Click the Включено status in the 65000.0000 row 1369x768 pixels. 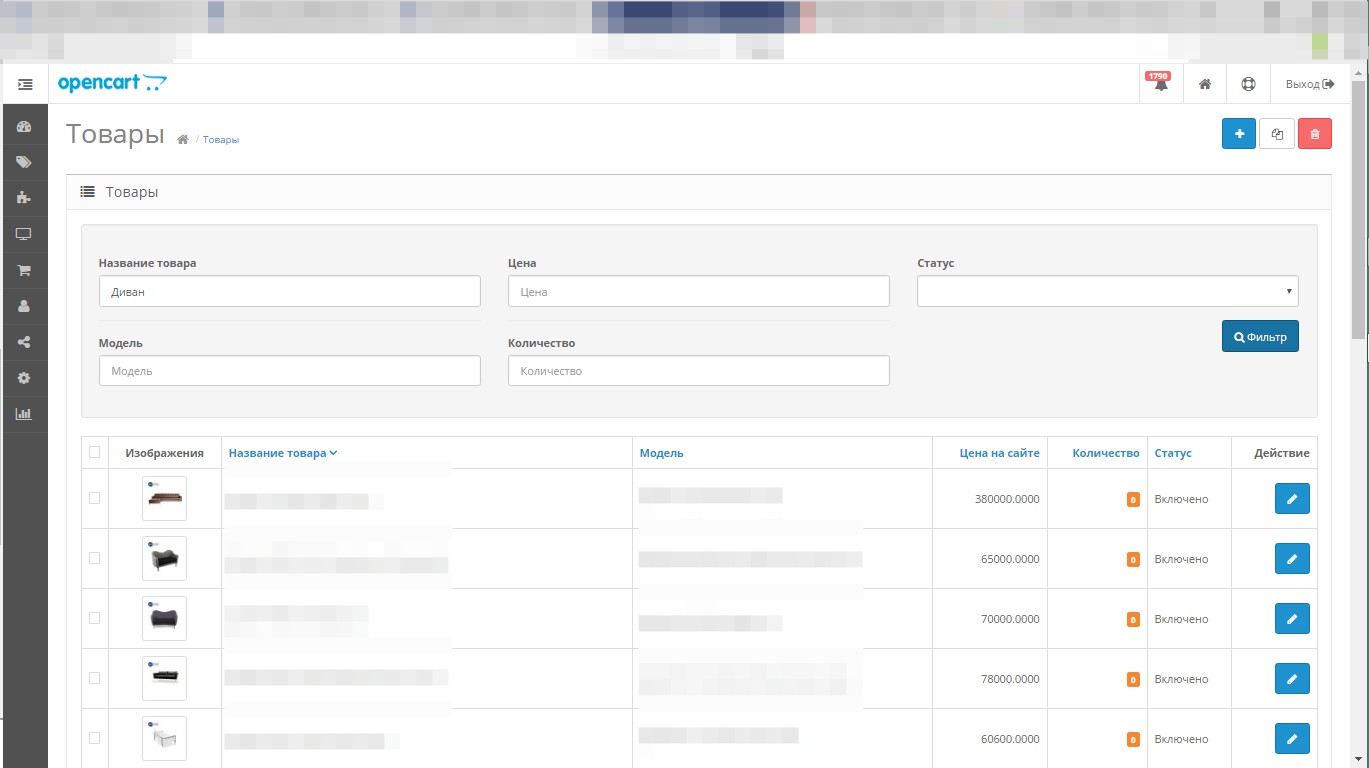tap(1181, 559)
